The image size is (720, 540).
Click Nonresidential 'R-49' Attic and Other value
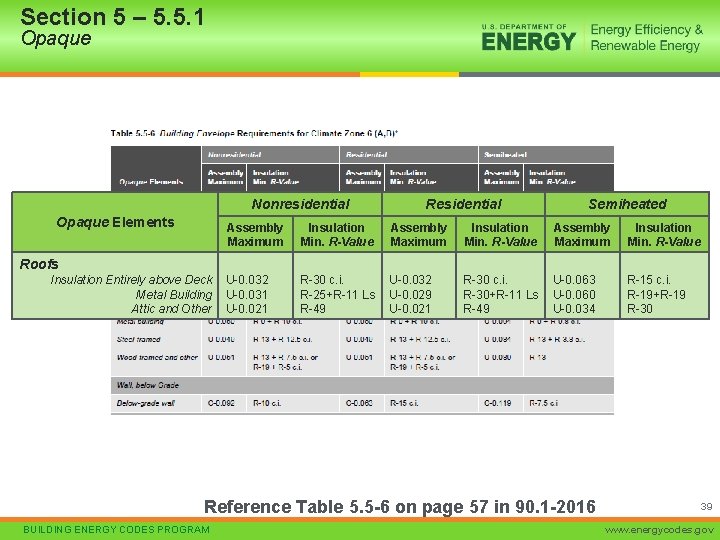click(313, 309)
